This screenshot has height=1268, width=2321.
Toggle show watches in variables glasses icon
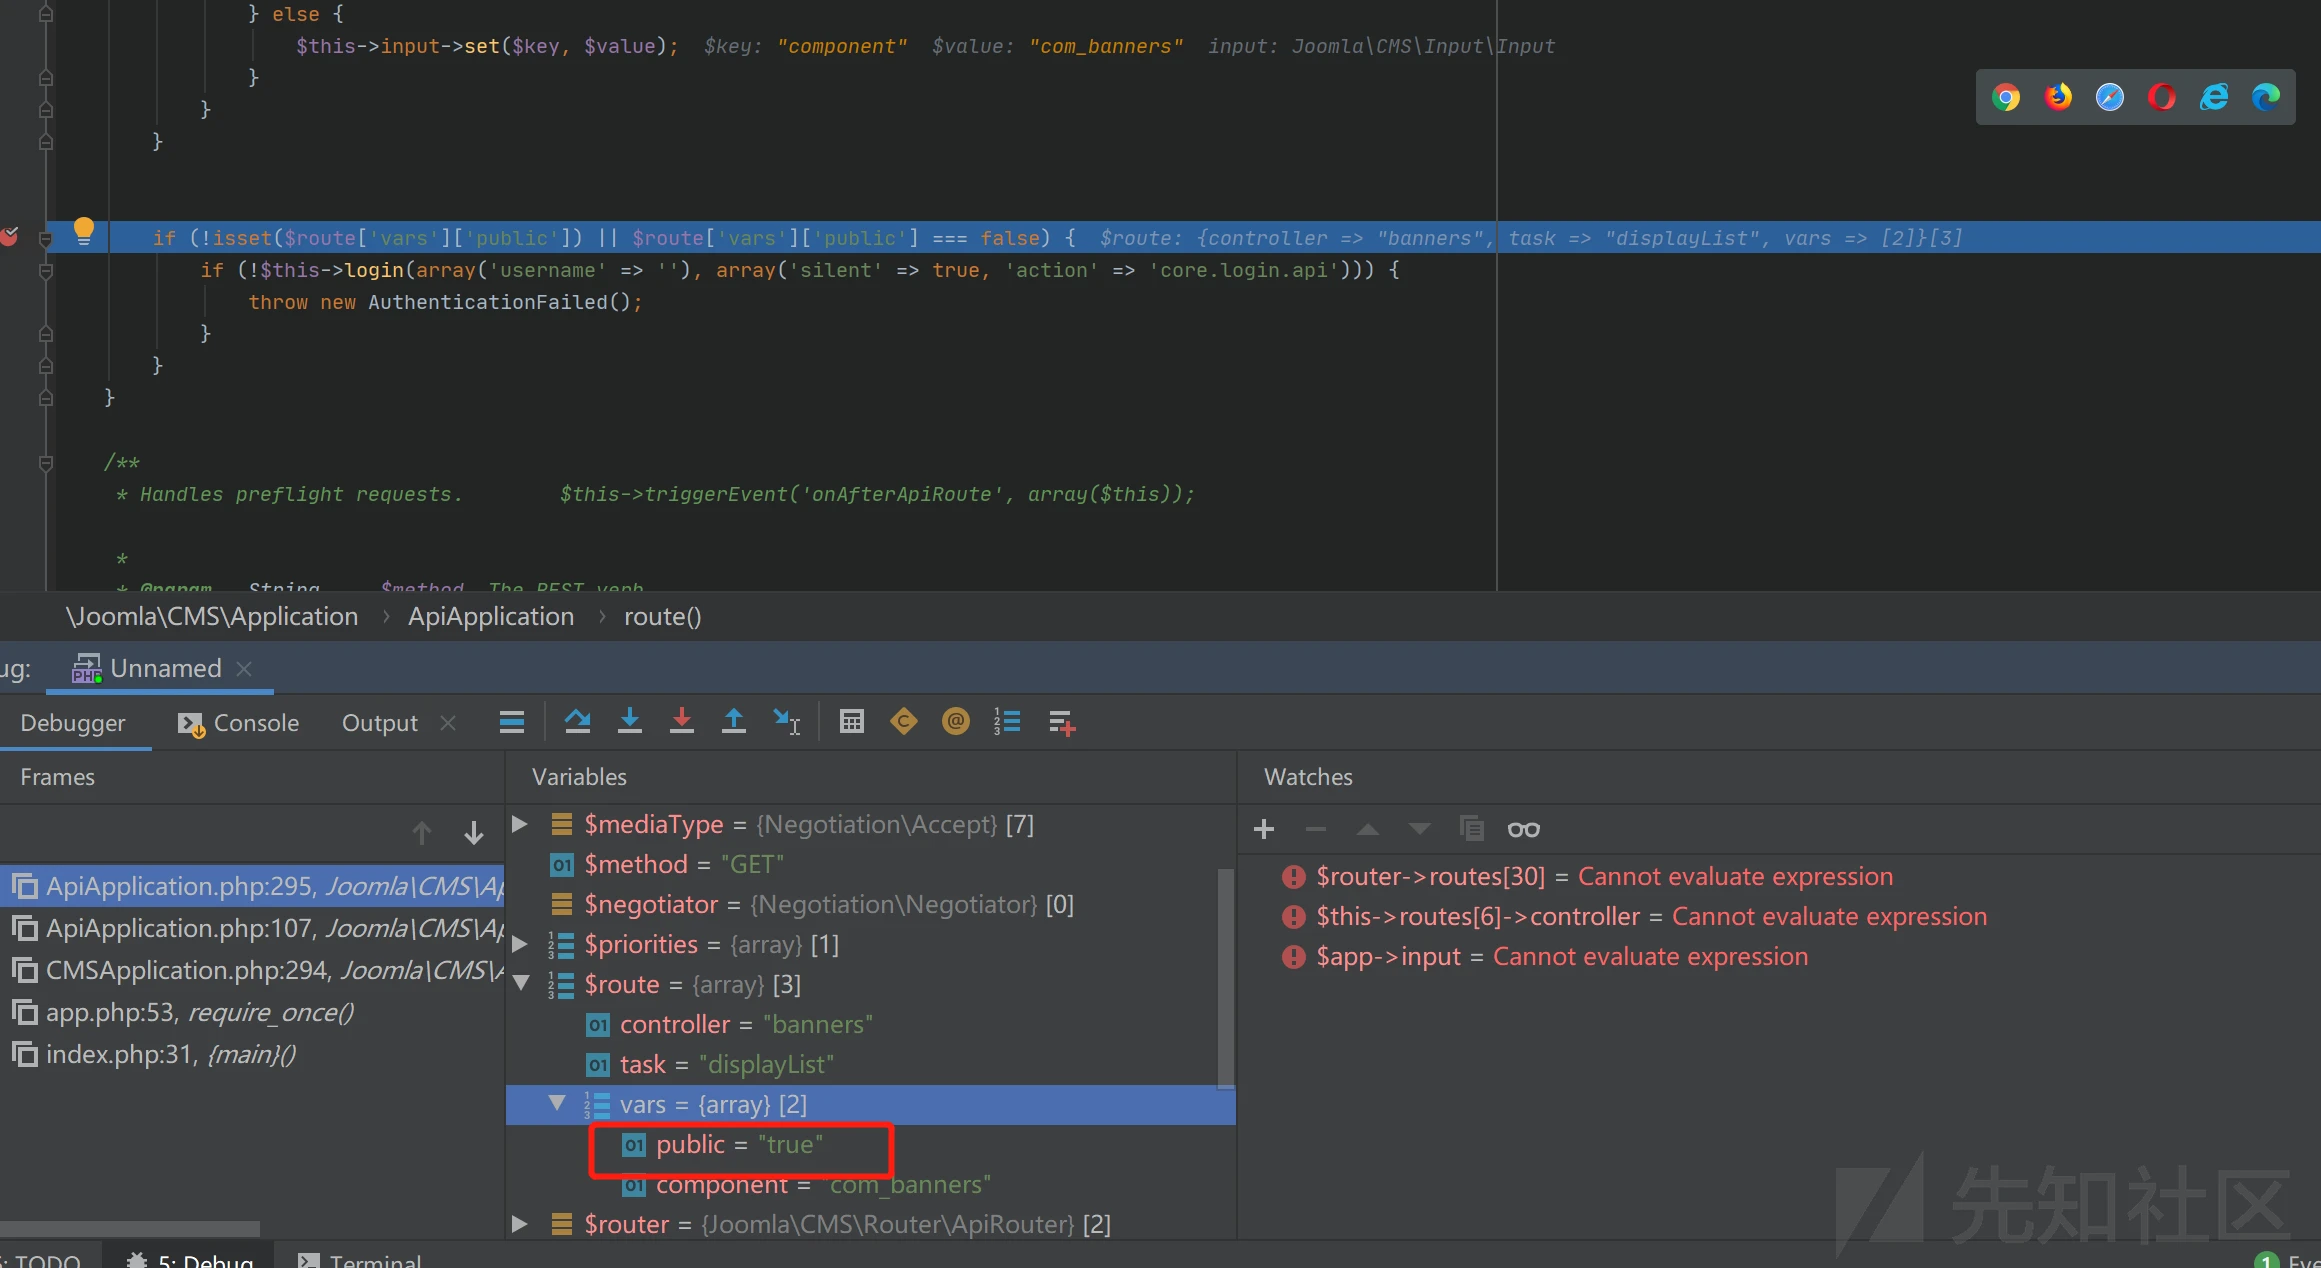pos(1524,830)
